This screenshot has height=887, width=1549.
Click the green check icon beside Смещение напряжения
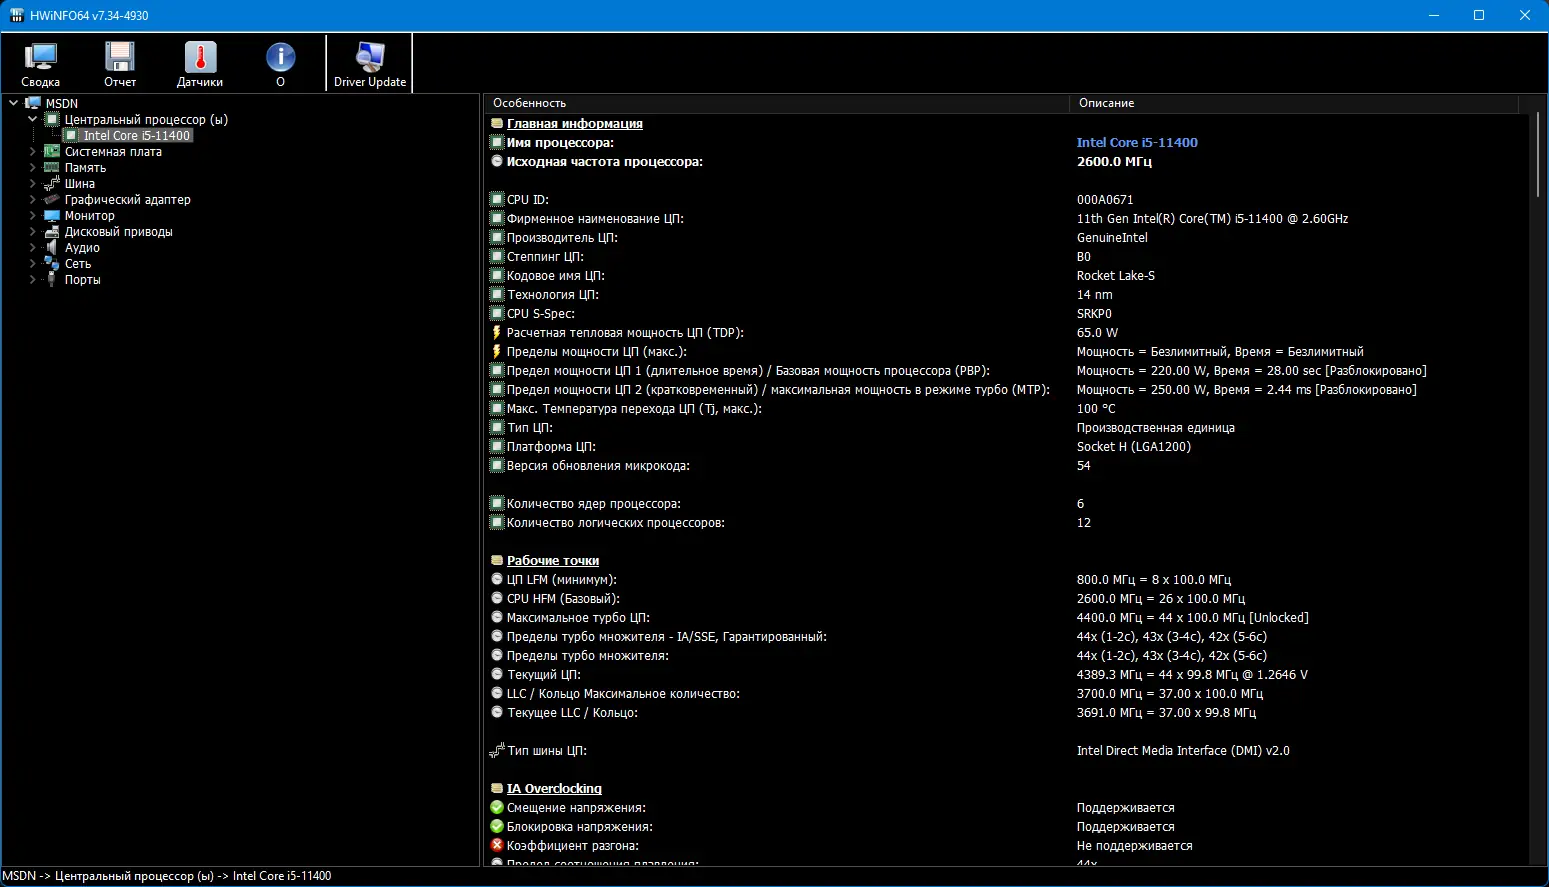[x=497, y=807]
